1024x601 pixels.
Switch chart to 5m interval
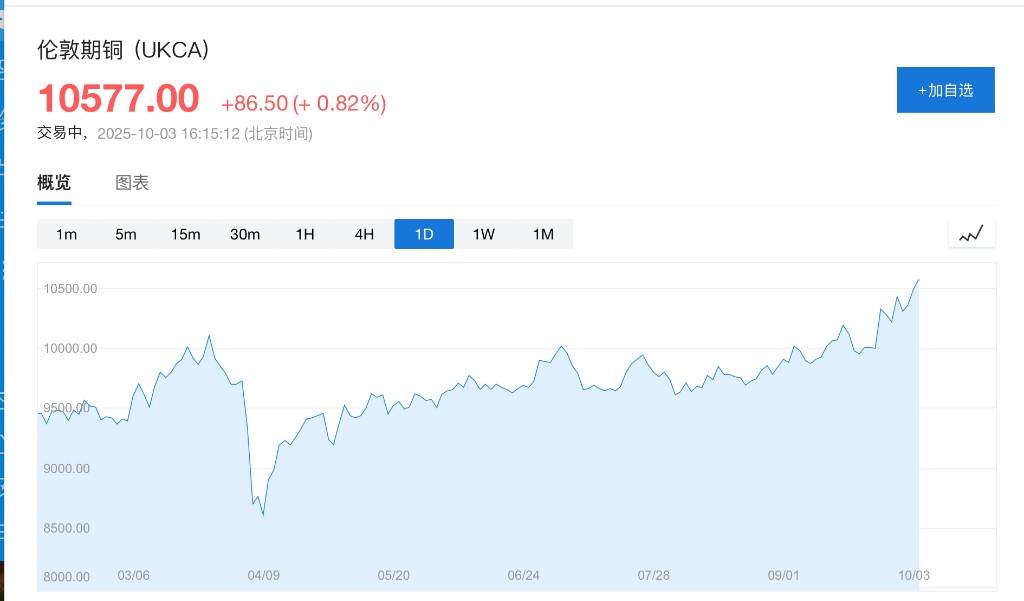pyautogui.click(x=126, y=234)
